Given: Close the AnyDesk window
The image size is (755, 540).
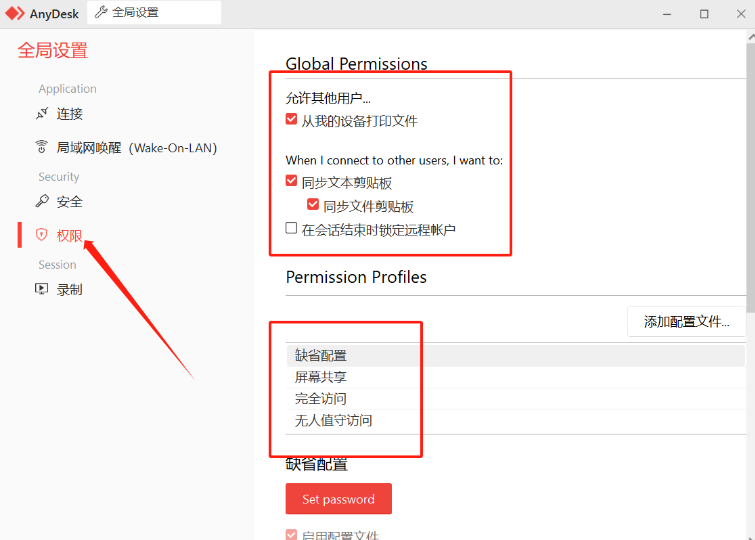Looking at the screenshot, I should (741, 14).
